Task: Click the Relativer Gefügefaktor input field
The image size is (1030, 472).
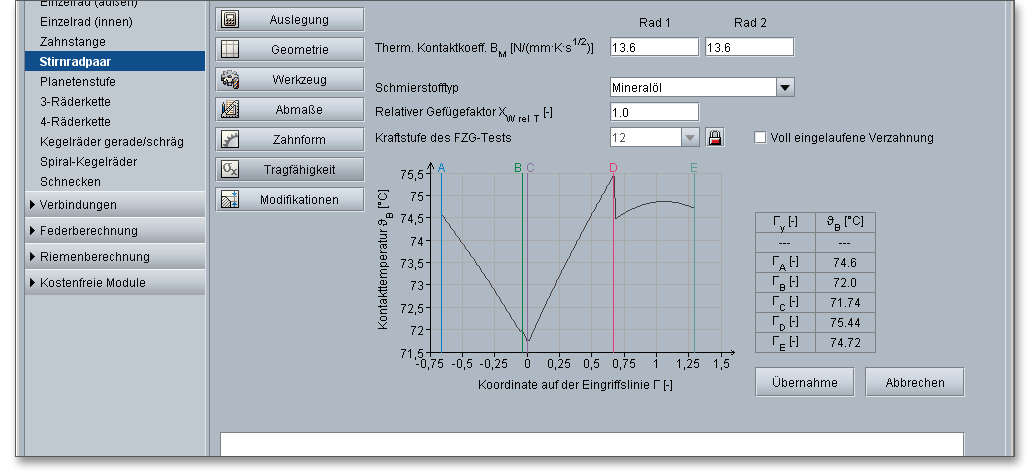Action: coord(654,112)
